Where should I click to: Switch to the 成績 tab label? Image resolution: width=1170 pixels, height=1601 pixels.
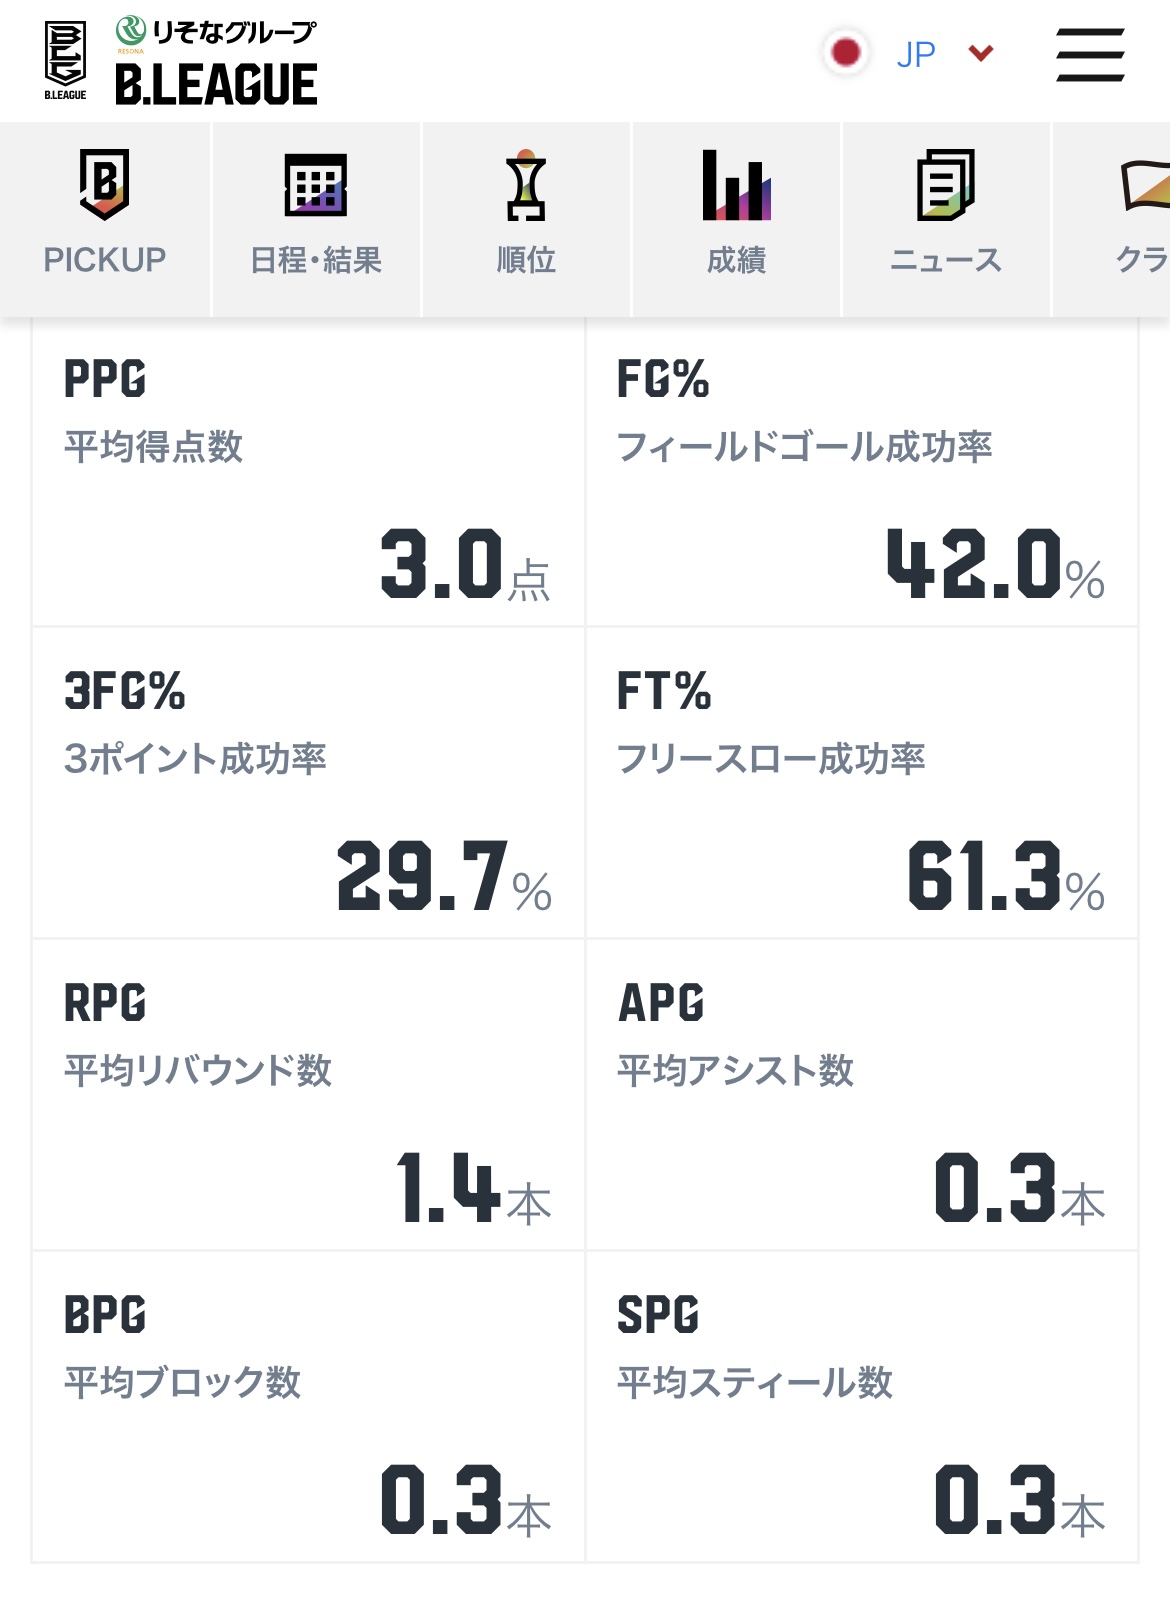click(x=736, y=260)
